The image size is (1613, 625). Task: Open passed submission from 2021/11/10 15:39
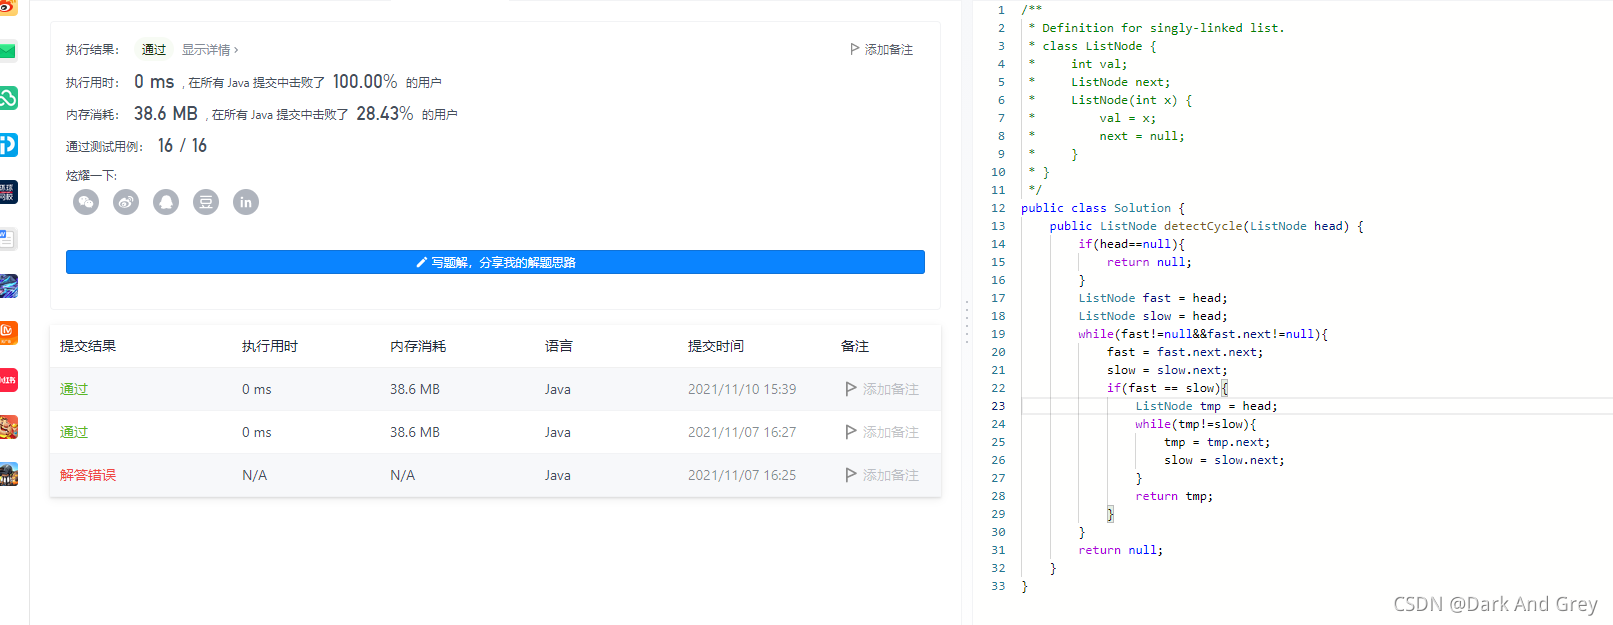(74, 389)
